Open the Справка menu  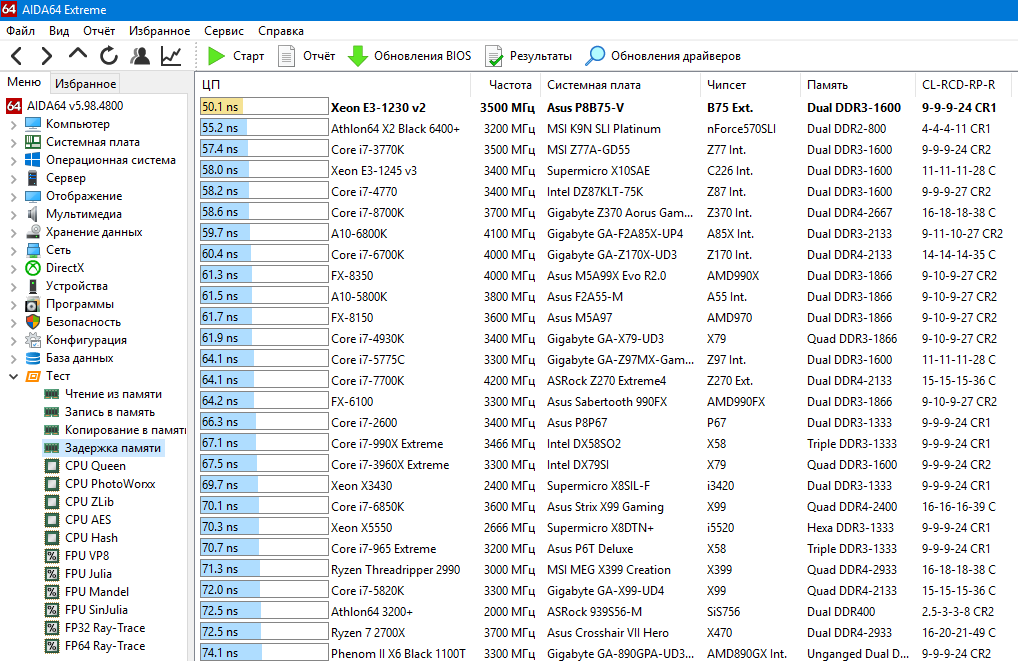point(280,31)
